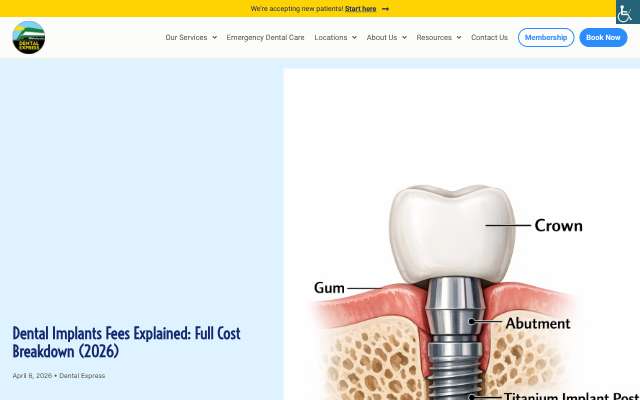The height and width of the screenshot is (400, 640).
Task: Click the Dental Implants Fees Explained heading
Action: click(127, 342)
